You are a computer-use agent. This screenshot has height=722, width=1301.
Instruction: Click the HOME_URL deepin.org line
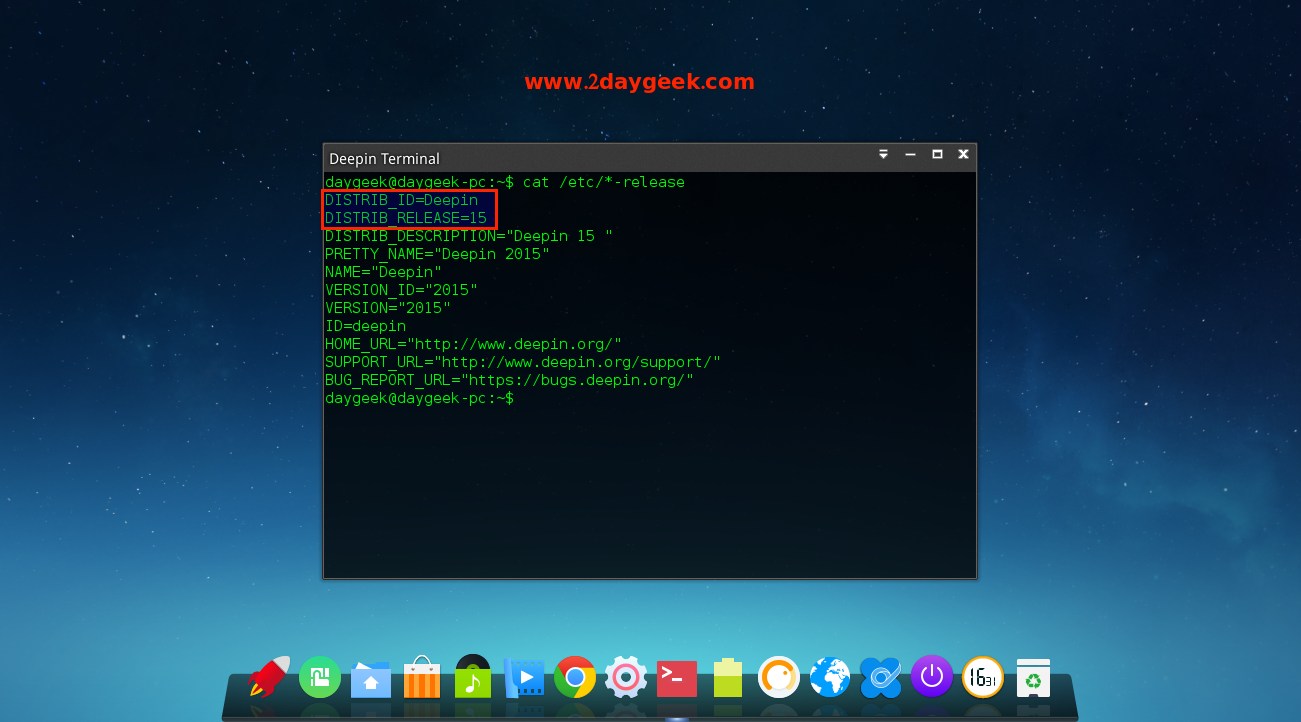point(473,344)
